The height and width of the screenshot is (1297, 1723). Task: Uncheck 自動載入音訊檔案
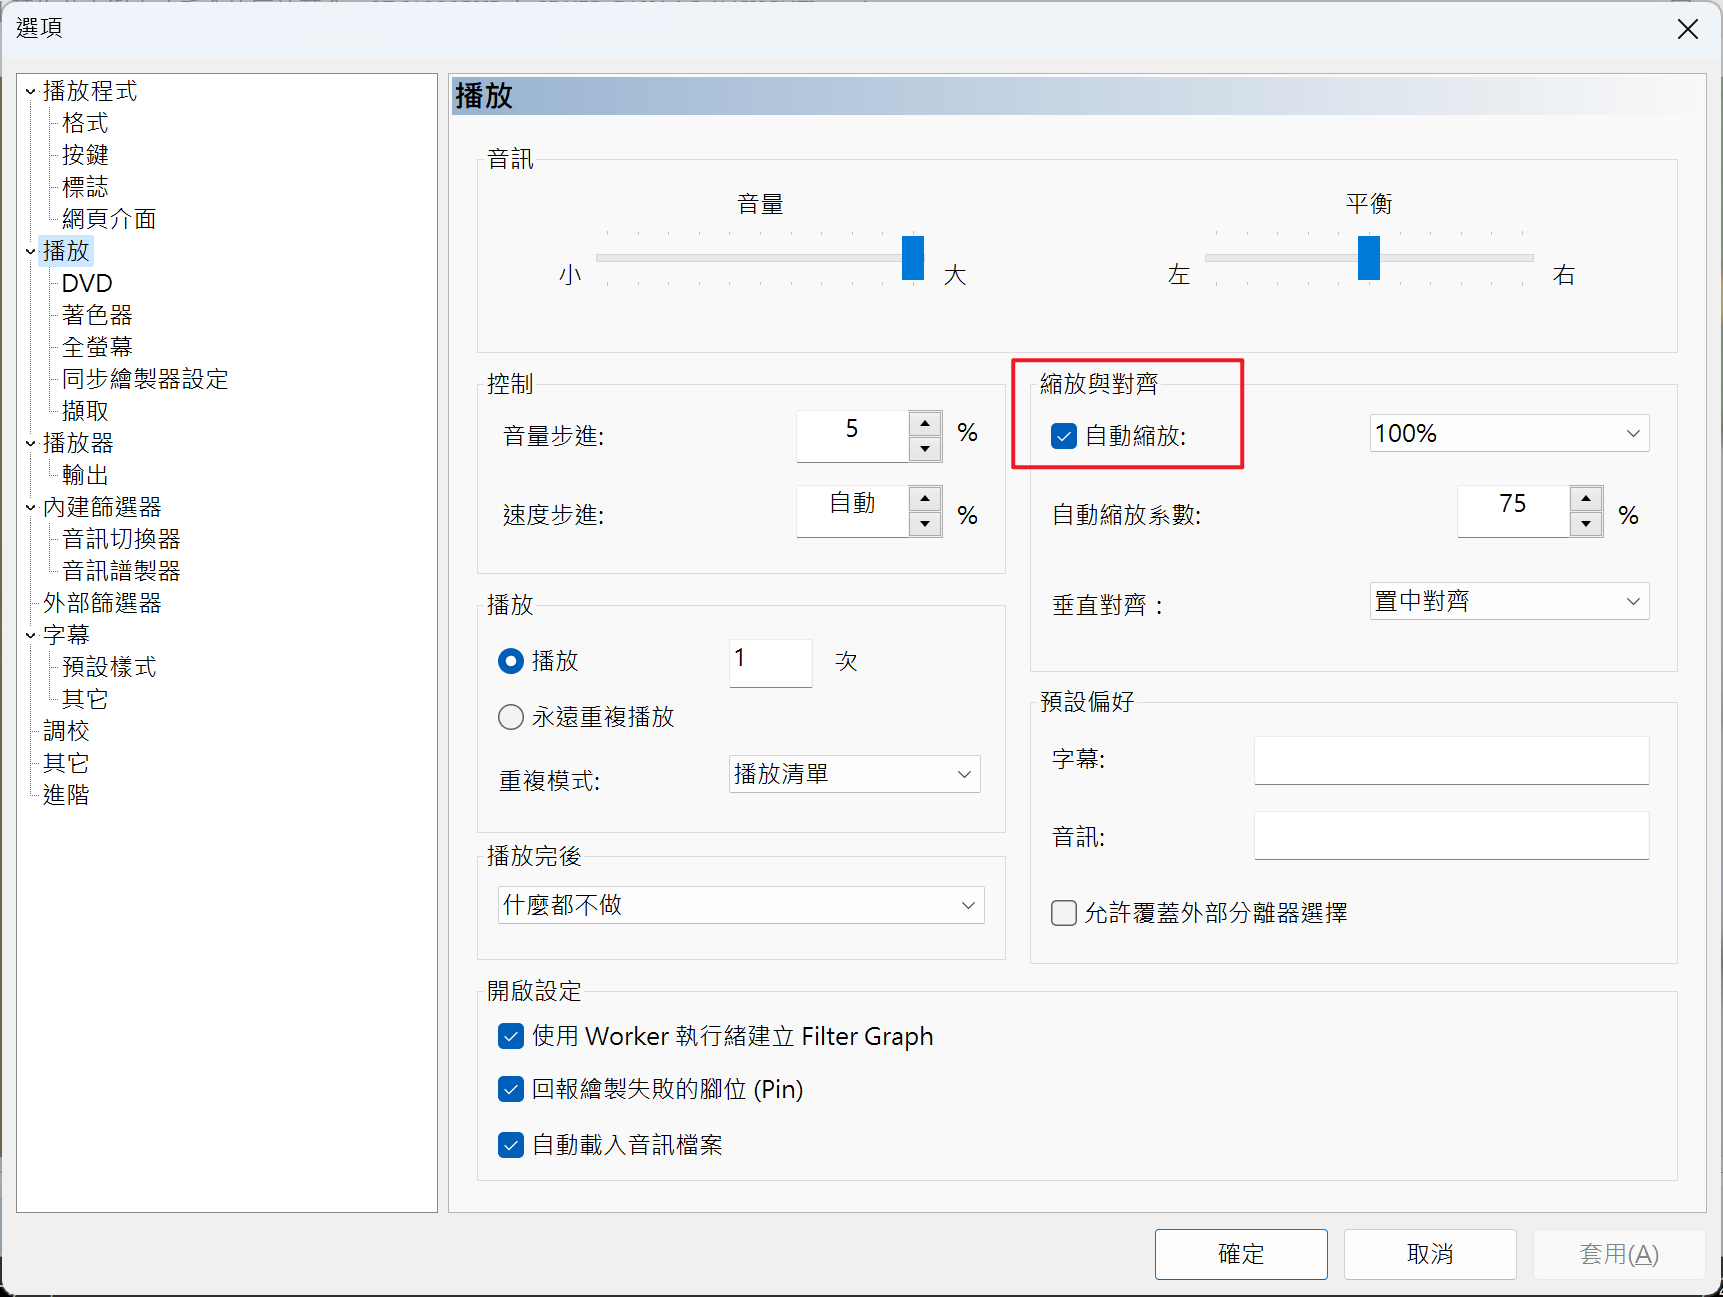pyautogui.click(x=511, y=1145)
